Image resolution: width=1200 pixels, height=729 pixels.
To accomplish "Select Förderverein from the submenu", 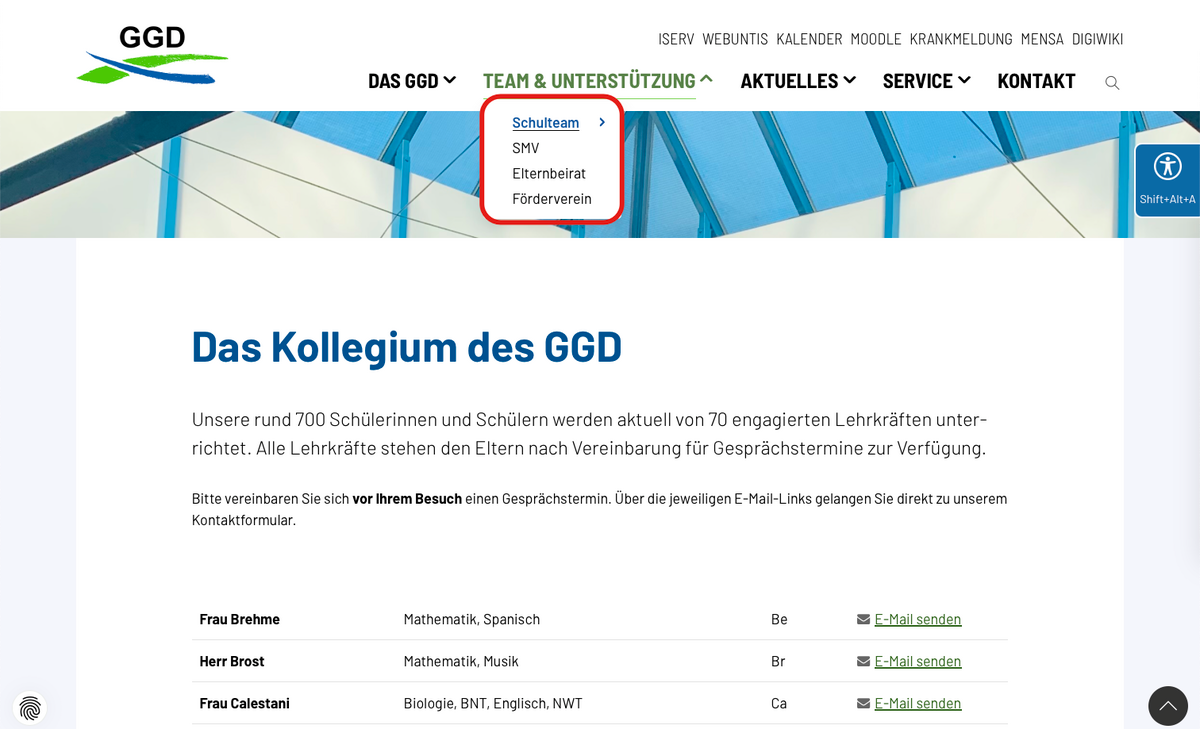I will pos(552,199).
